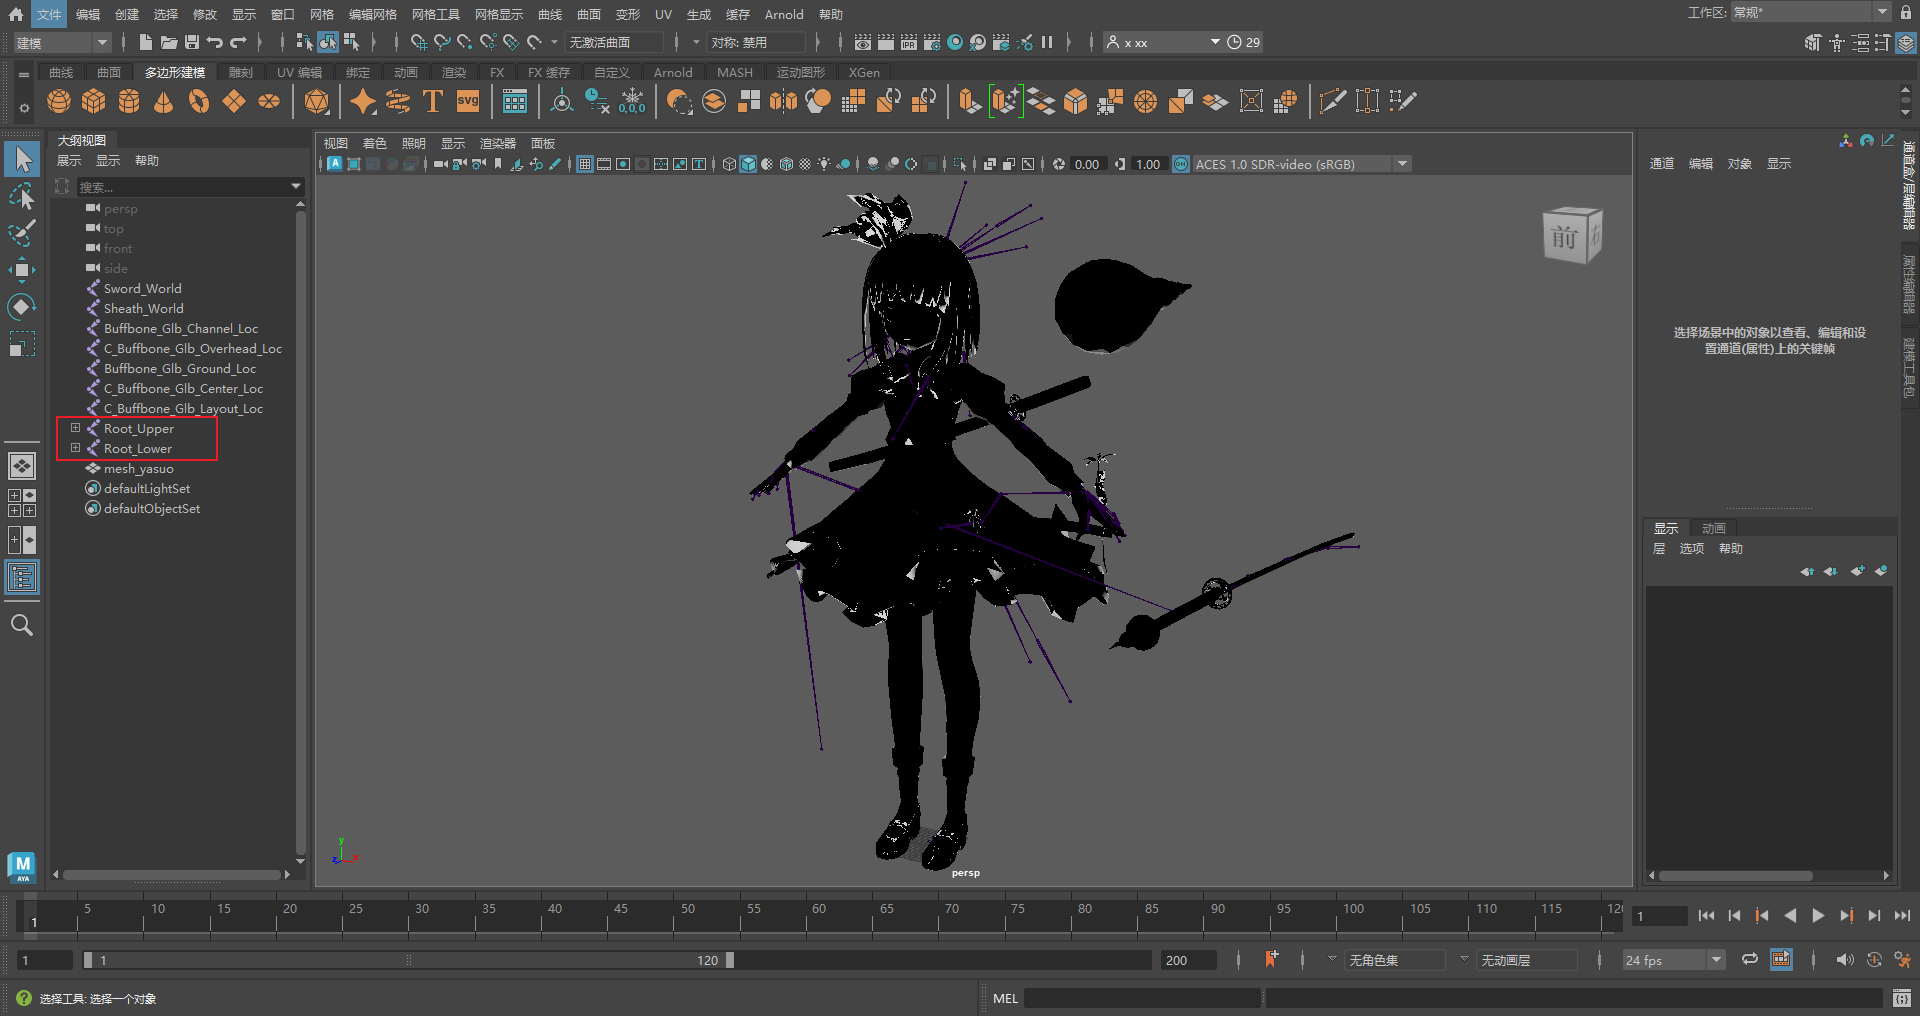Viewport: 1920px width, 1016px height.
Task: Create a polygon disc from the shelf
Action: click(x=269, y=101)
